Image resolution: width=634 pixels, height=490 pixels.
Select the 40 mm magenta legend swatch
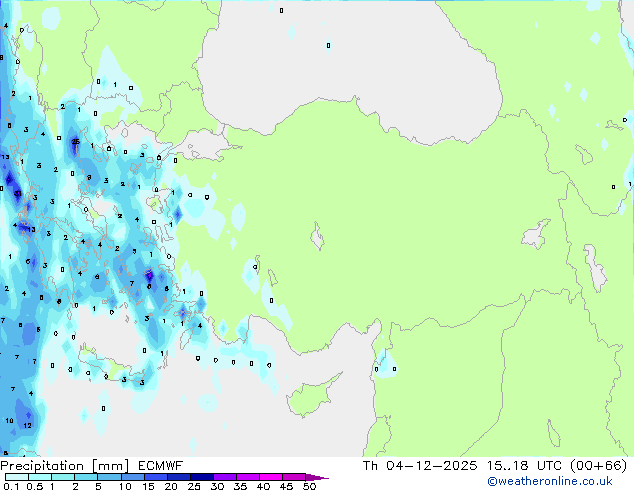(x=272, y=477)
